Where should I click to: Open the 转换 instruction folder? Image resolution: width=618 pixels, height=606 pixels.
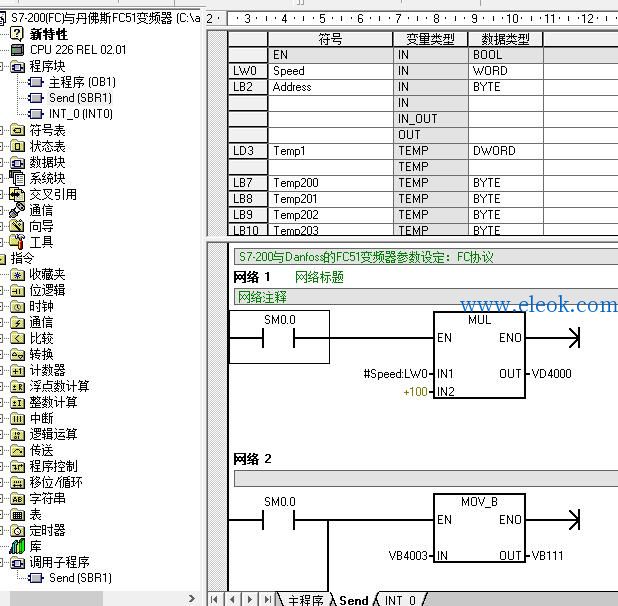(x=17, y=355)
